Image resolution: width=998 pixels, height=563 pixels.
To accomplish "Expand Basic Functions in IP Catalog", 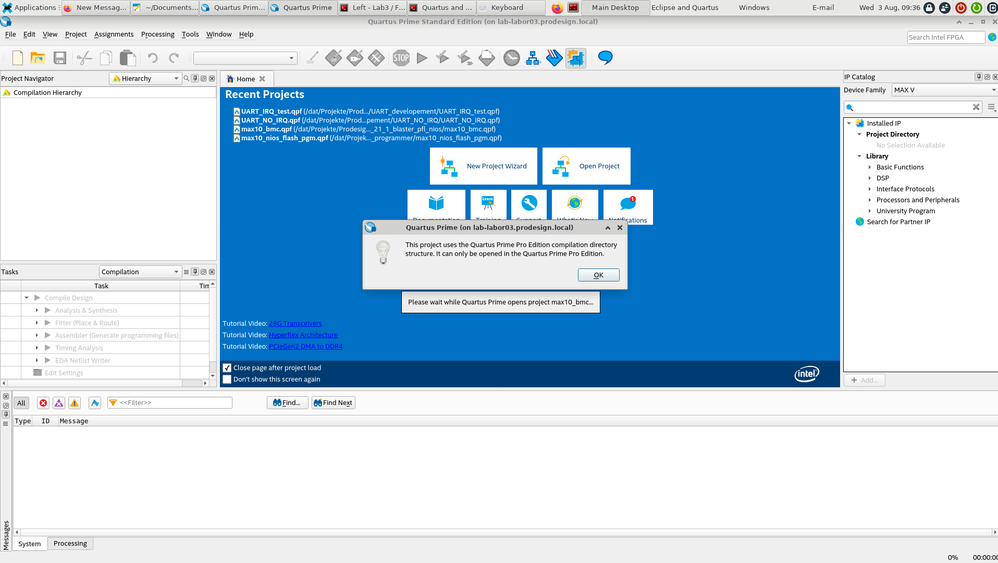I will click(x=870, y=167).
